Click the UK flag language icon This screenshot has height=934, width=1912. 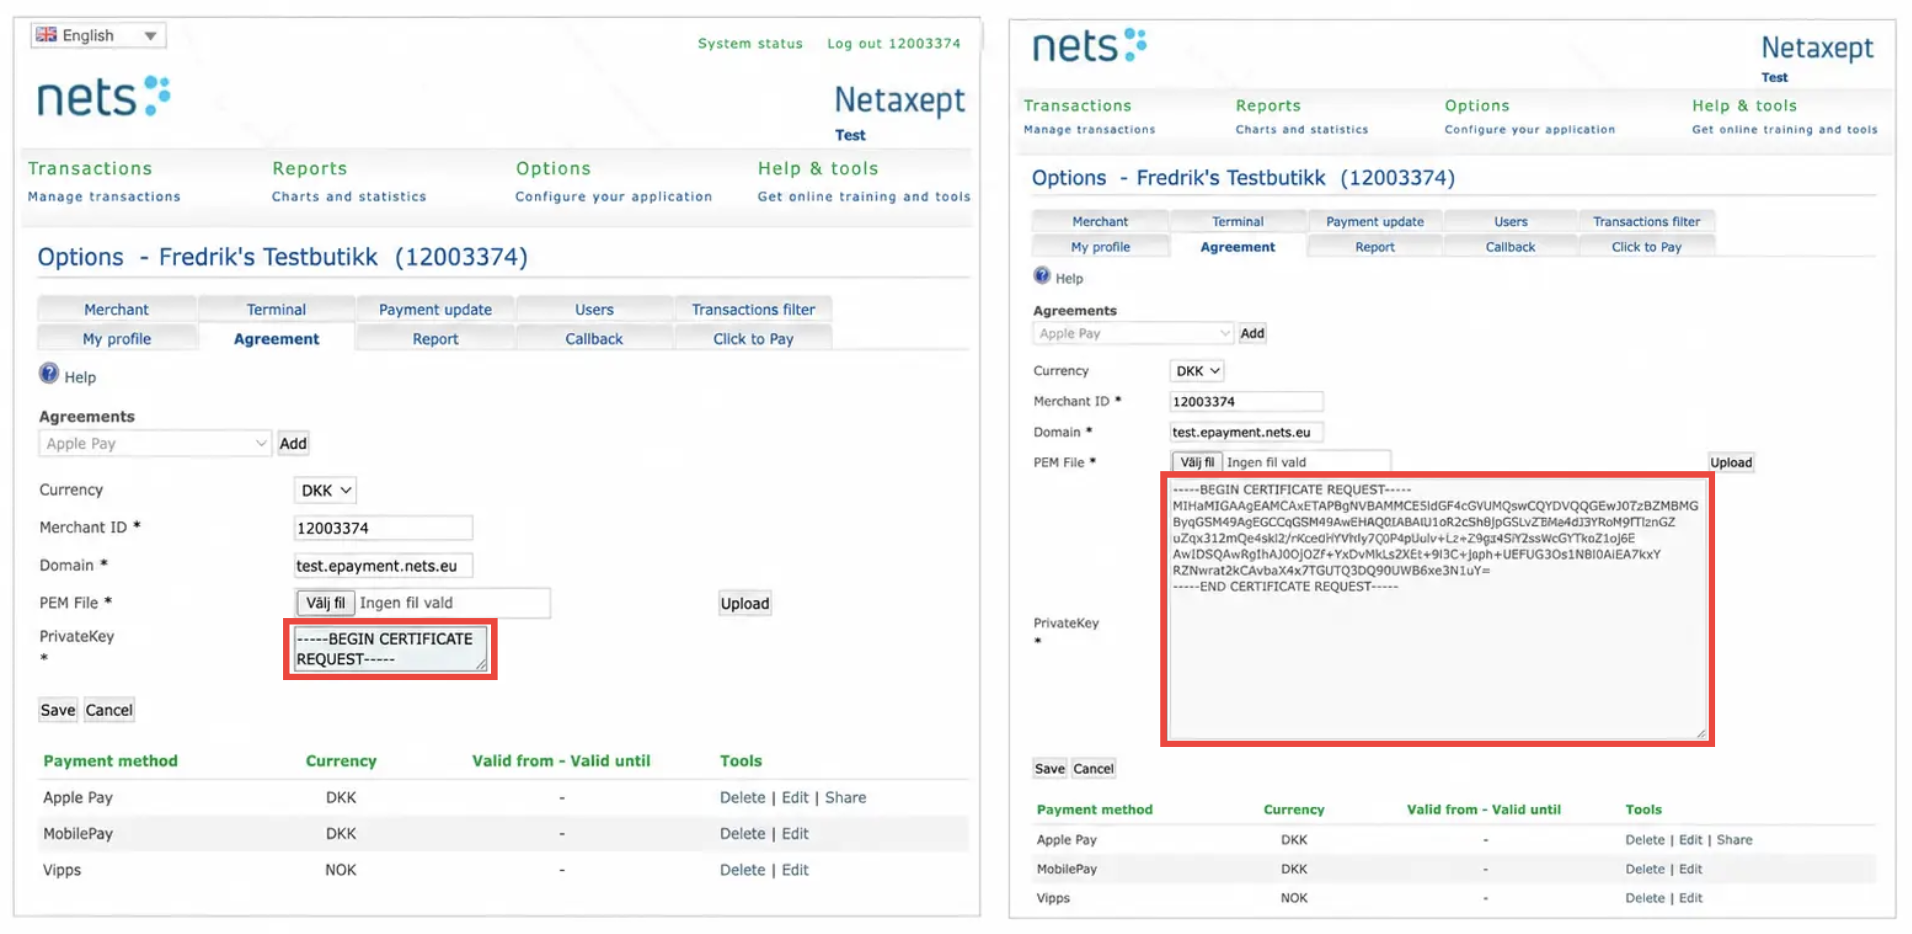point(46,34)
